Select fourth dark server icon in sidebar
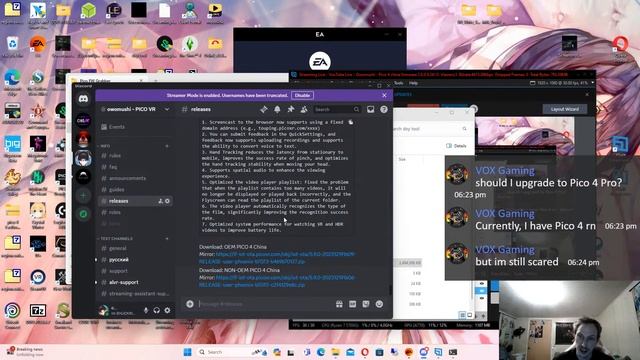This screenshot has width=640, height=360. point(83,176)
